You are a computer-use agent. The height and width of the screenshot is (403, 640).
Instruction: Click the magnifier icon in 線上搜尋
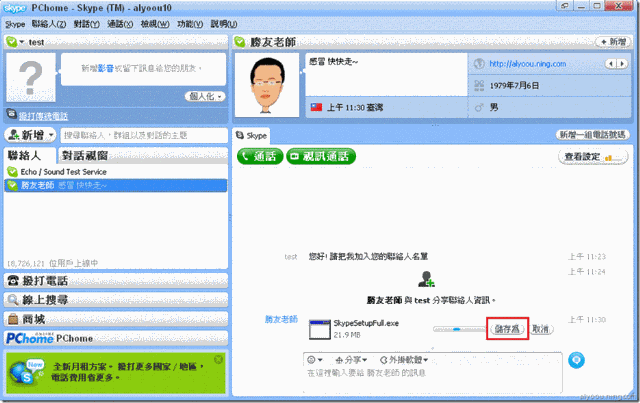13,300
